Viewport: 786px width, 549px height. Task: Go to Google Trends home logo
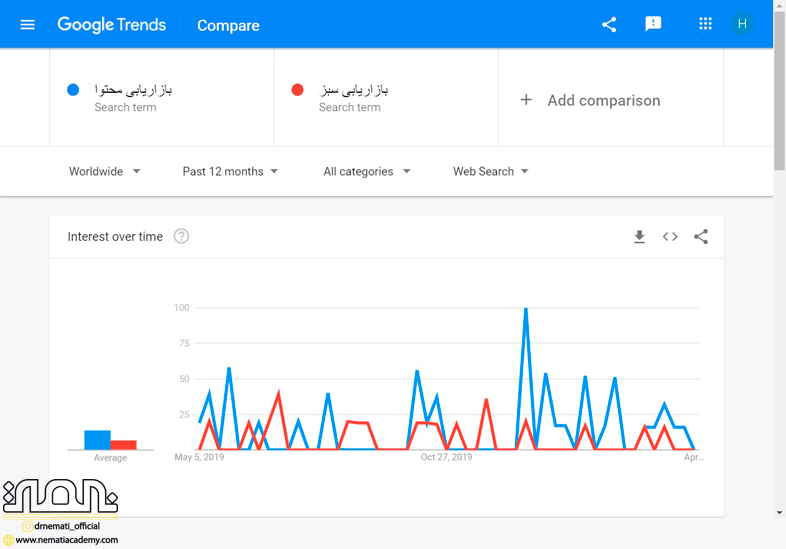pyautogui.click(x=112, y=25)
